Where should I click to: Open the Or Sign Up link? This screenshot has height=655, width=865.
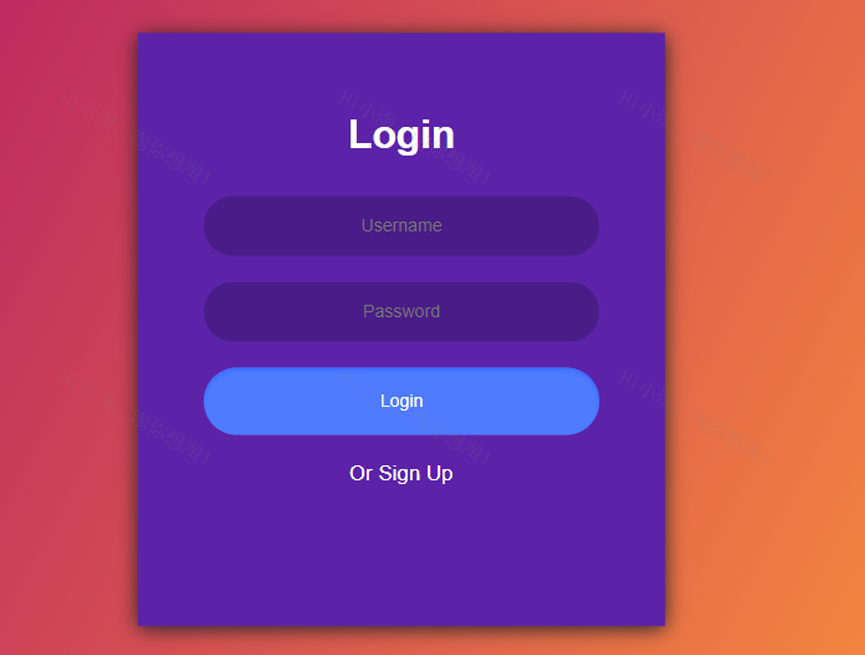(x=401, y=473)
